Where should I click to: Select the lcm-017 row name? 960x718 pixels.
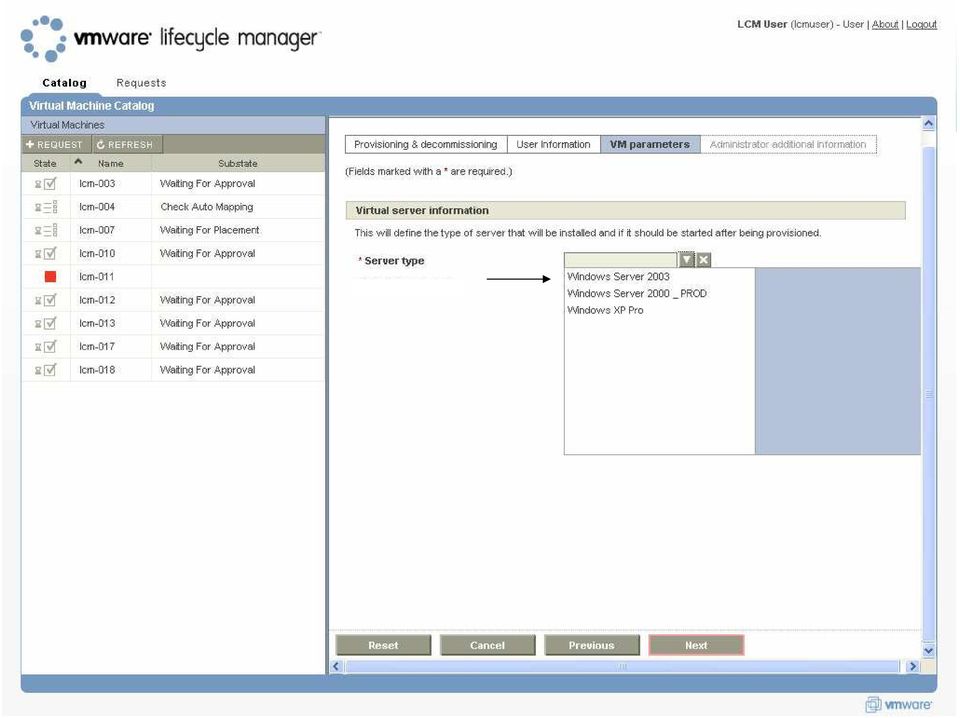point(97,346)
